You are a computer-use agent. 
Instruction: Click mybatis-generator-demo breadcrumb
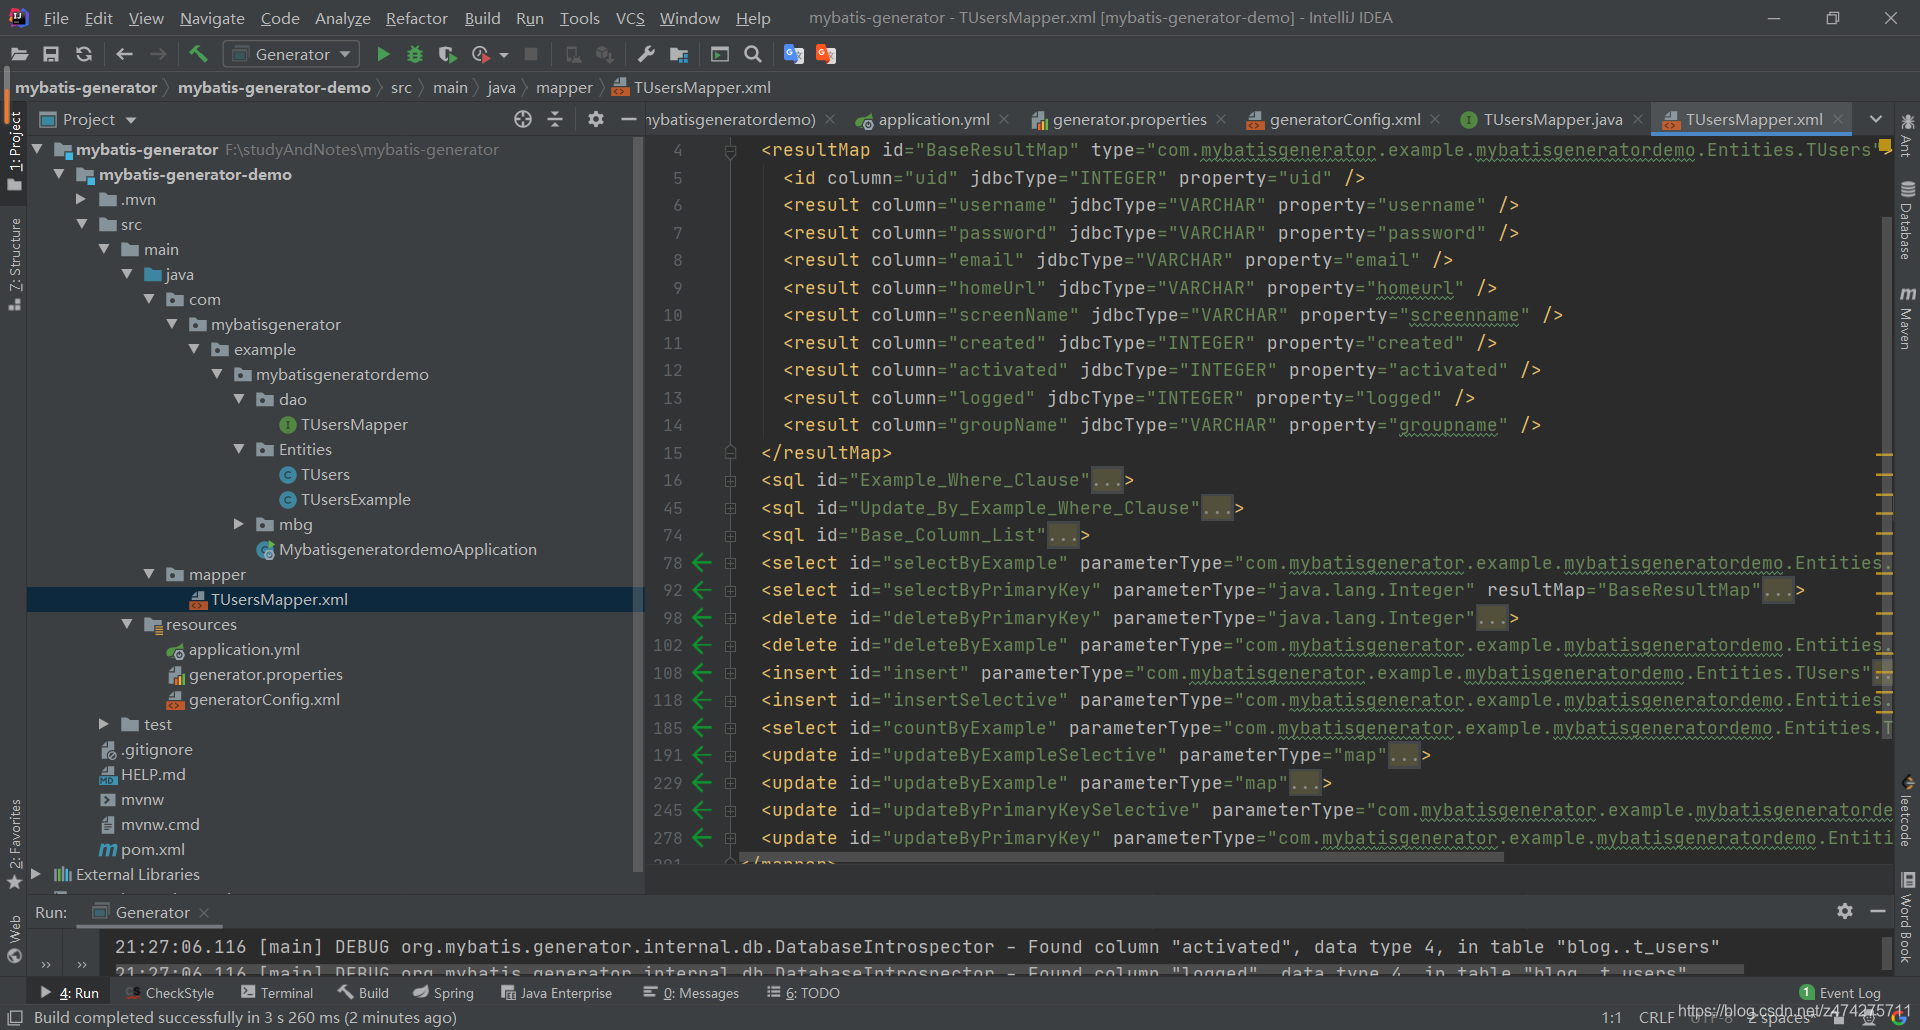[x=274, y=88]
